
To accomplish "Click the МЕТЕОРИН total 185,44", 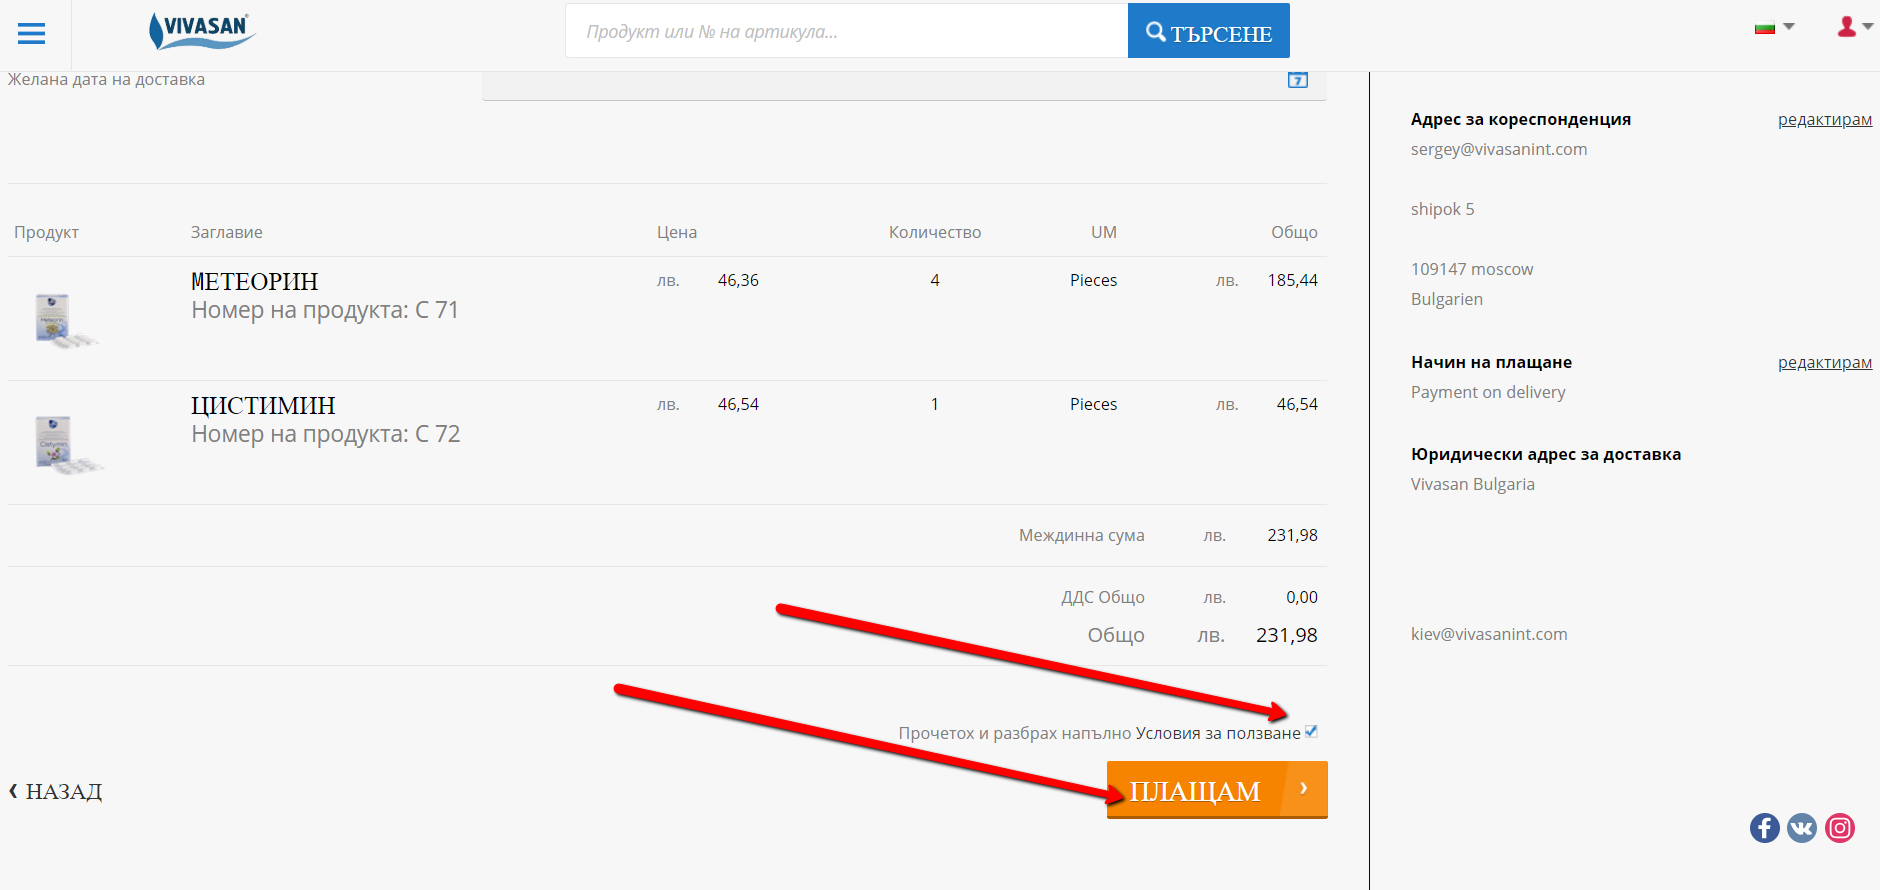I will click(1292, 281).
